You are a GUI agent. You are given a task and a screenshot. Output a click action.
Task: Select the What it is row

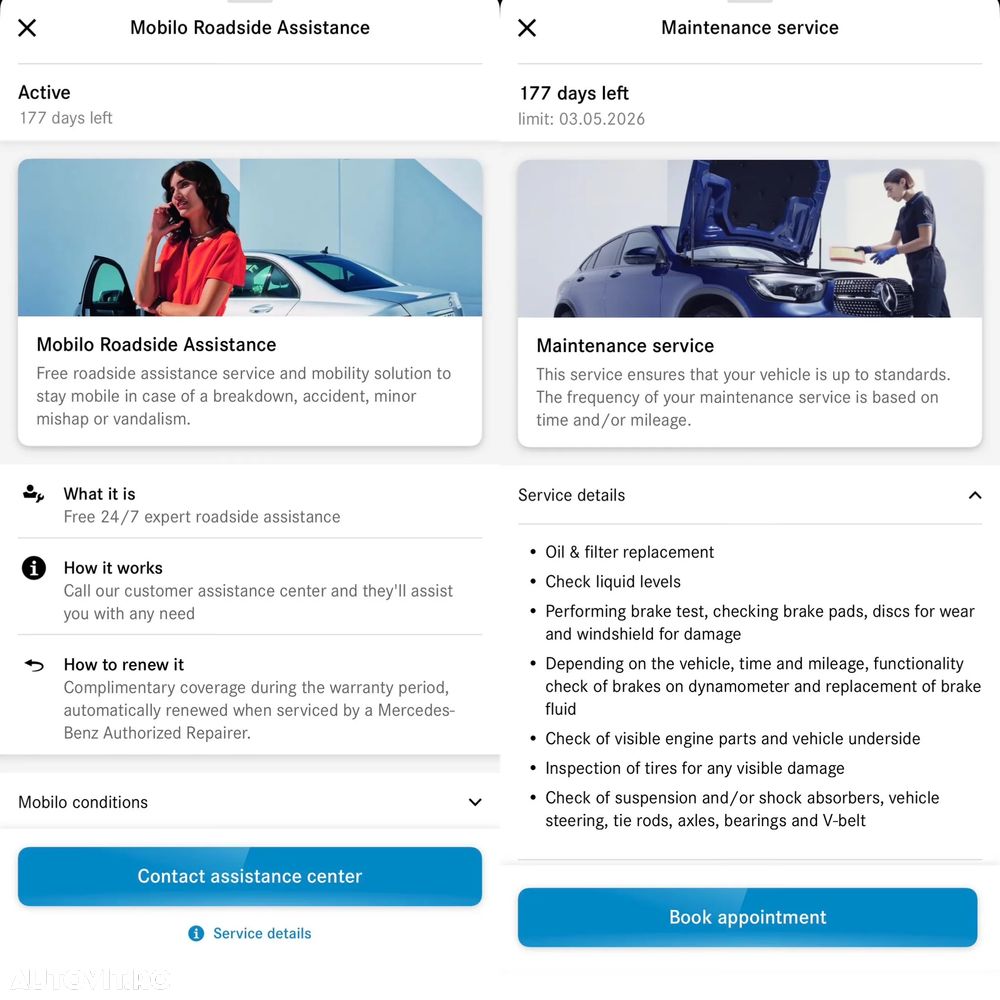point(250,505)
